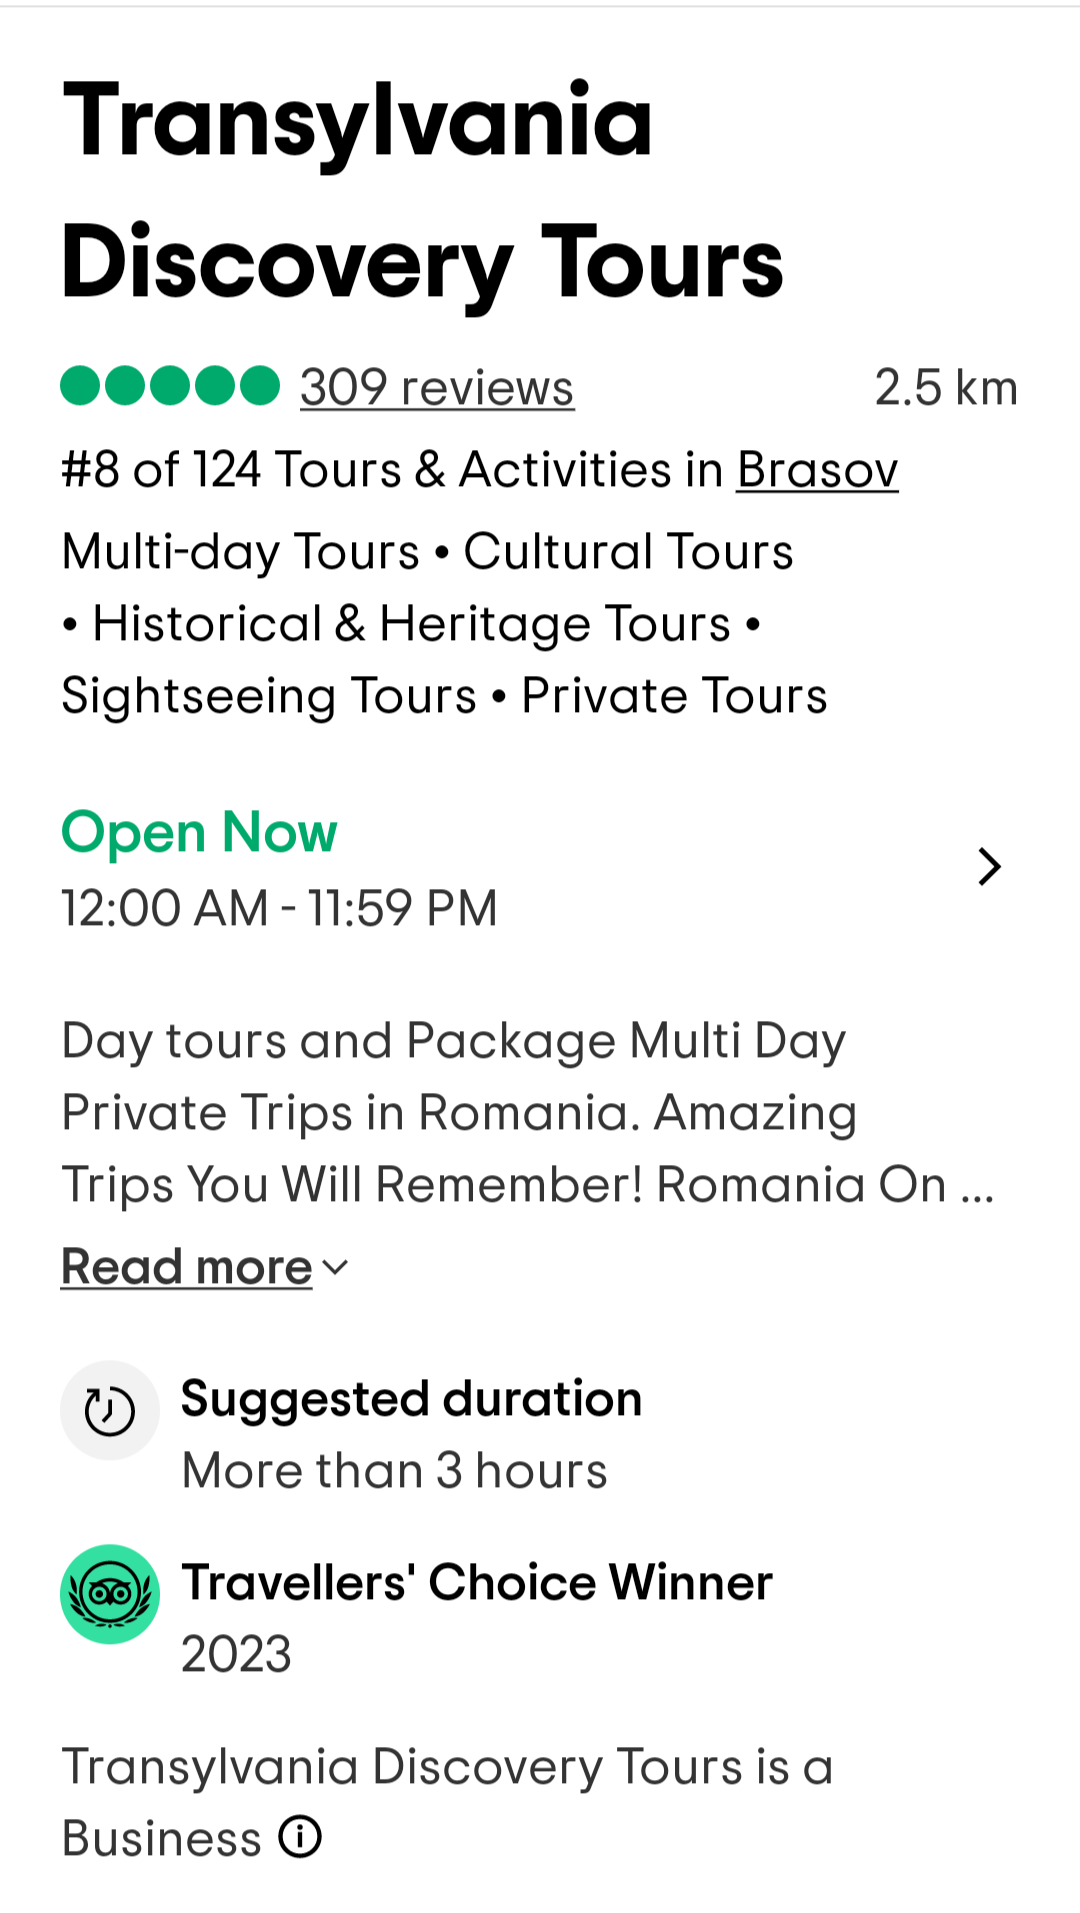Tap the chevron next to Read more
Image resolution: width=1080 pixels, height=1913 pixels.
click(336, 1268)
